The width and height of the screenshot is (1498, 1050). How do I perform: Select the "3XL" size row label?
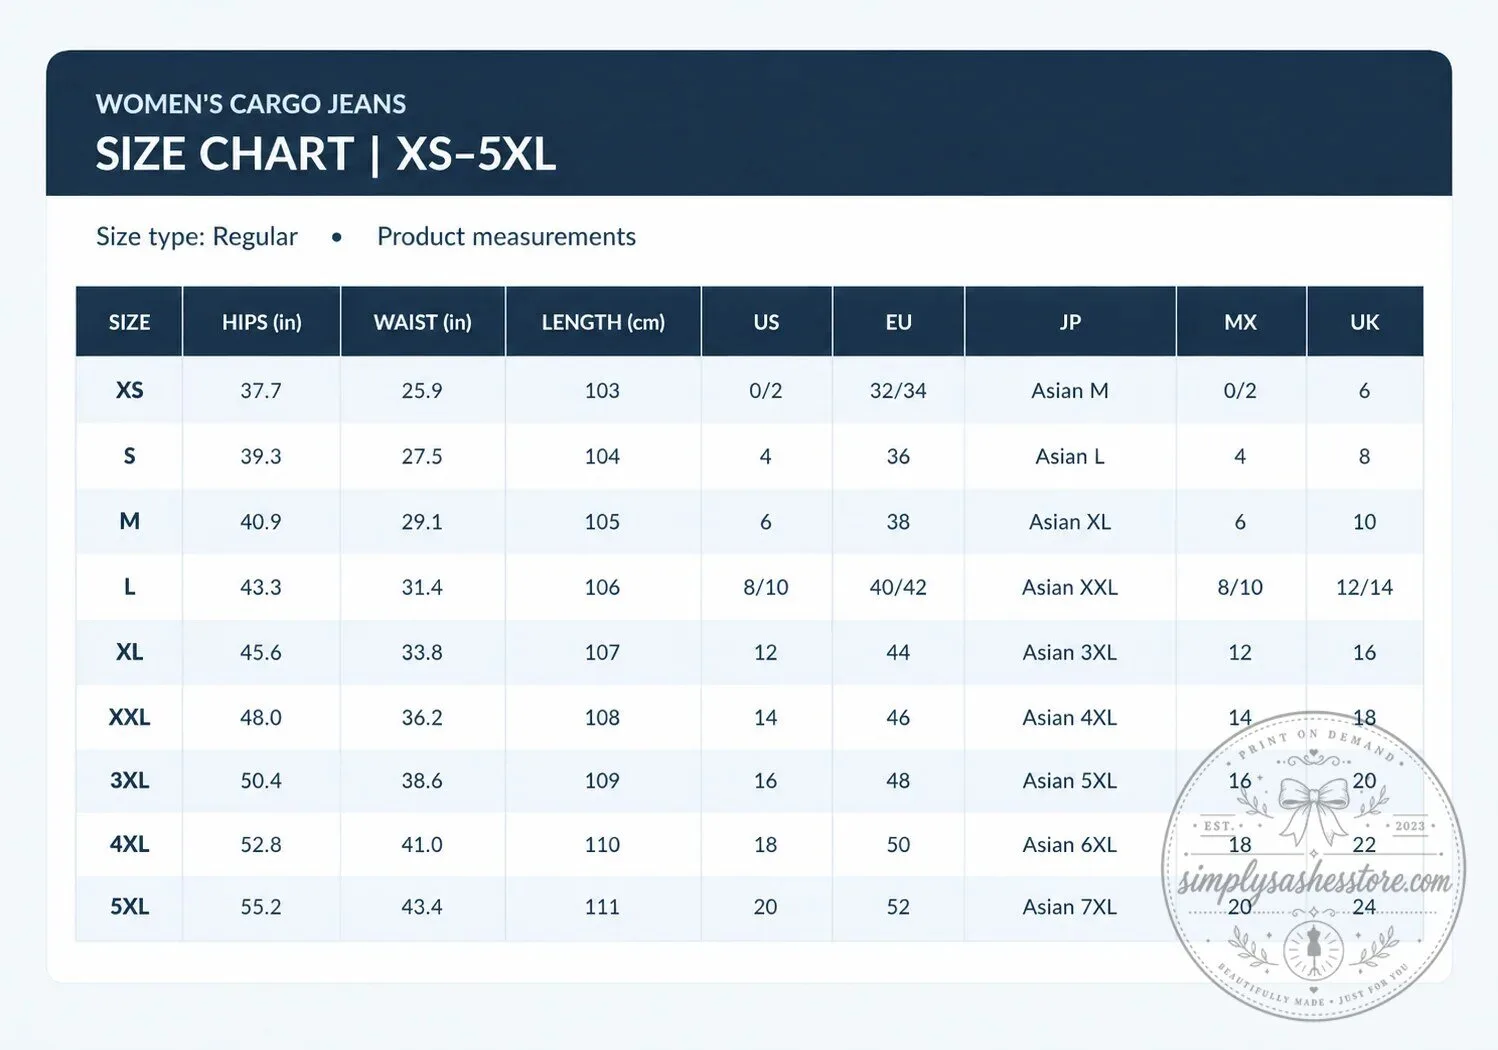point(130,780)
